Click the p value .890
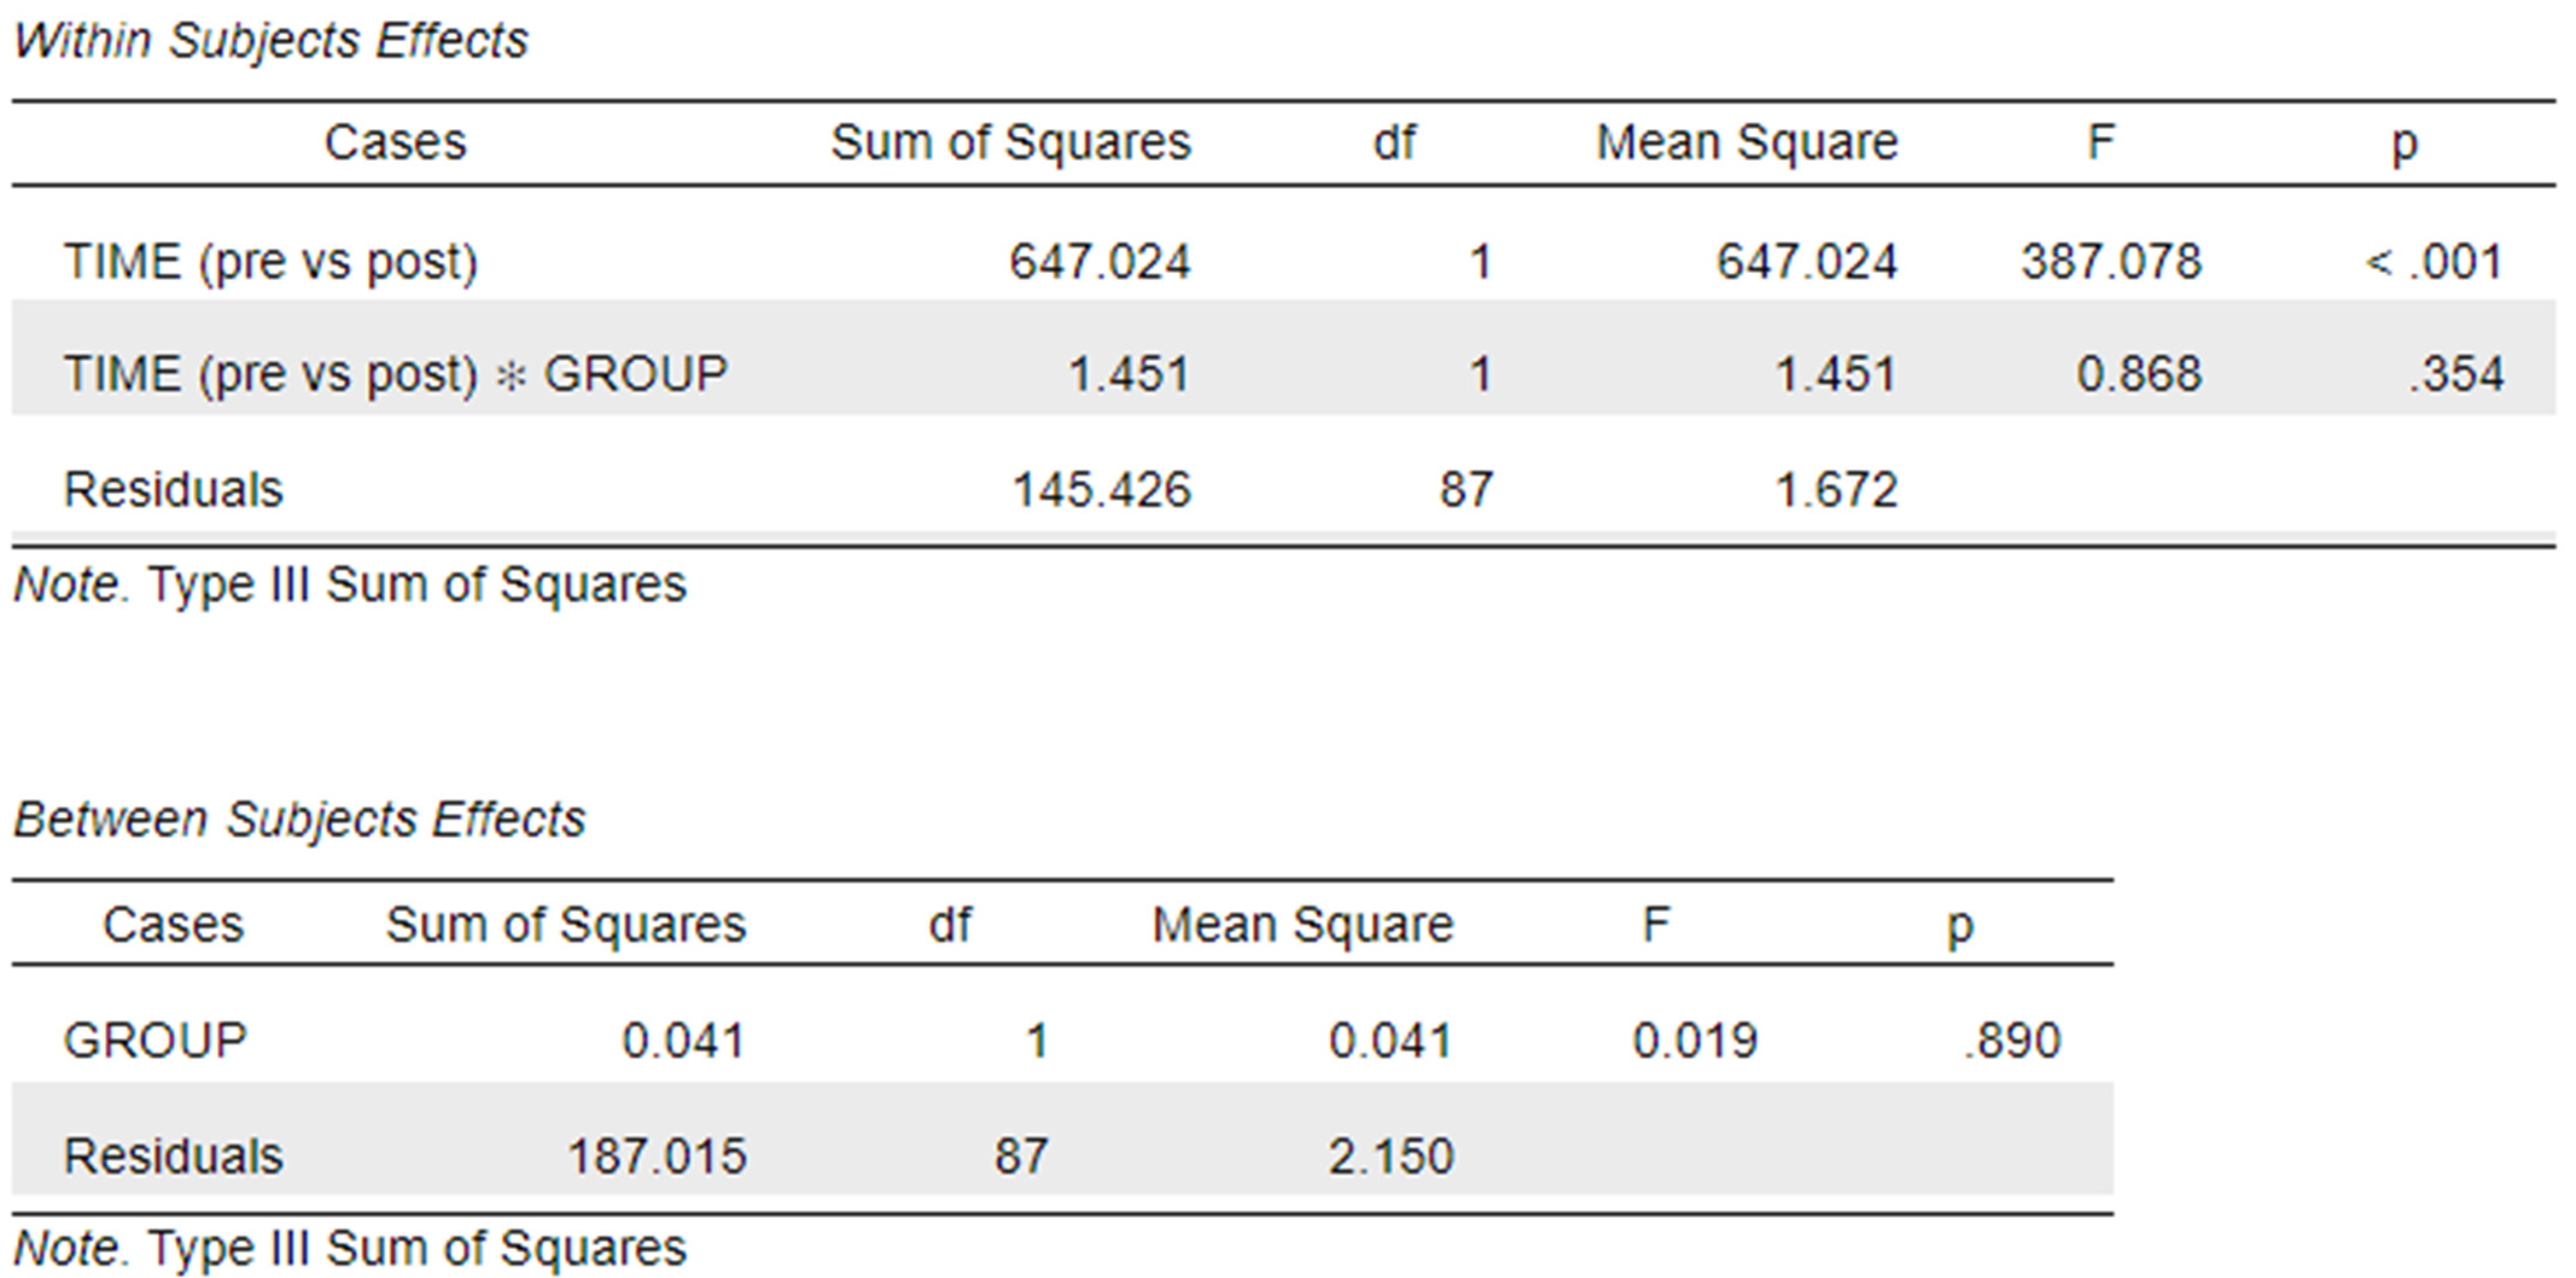Viewport: 2576px width, 1278px height. pyautogui.click(x=2012, y=1040)
